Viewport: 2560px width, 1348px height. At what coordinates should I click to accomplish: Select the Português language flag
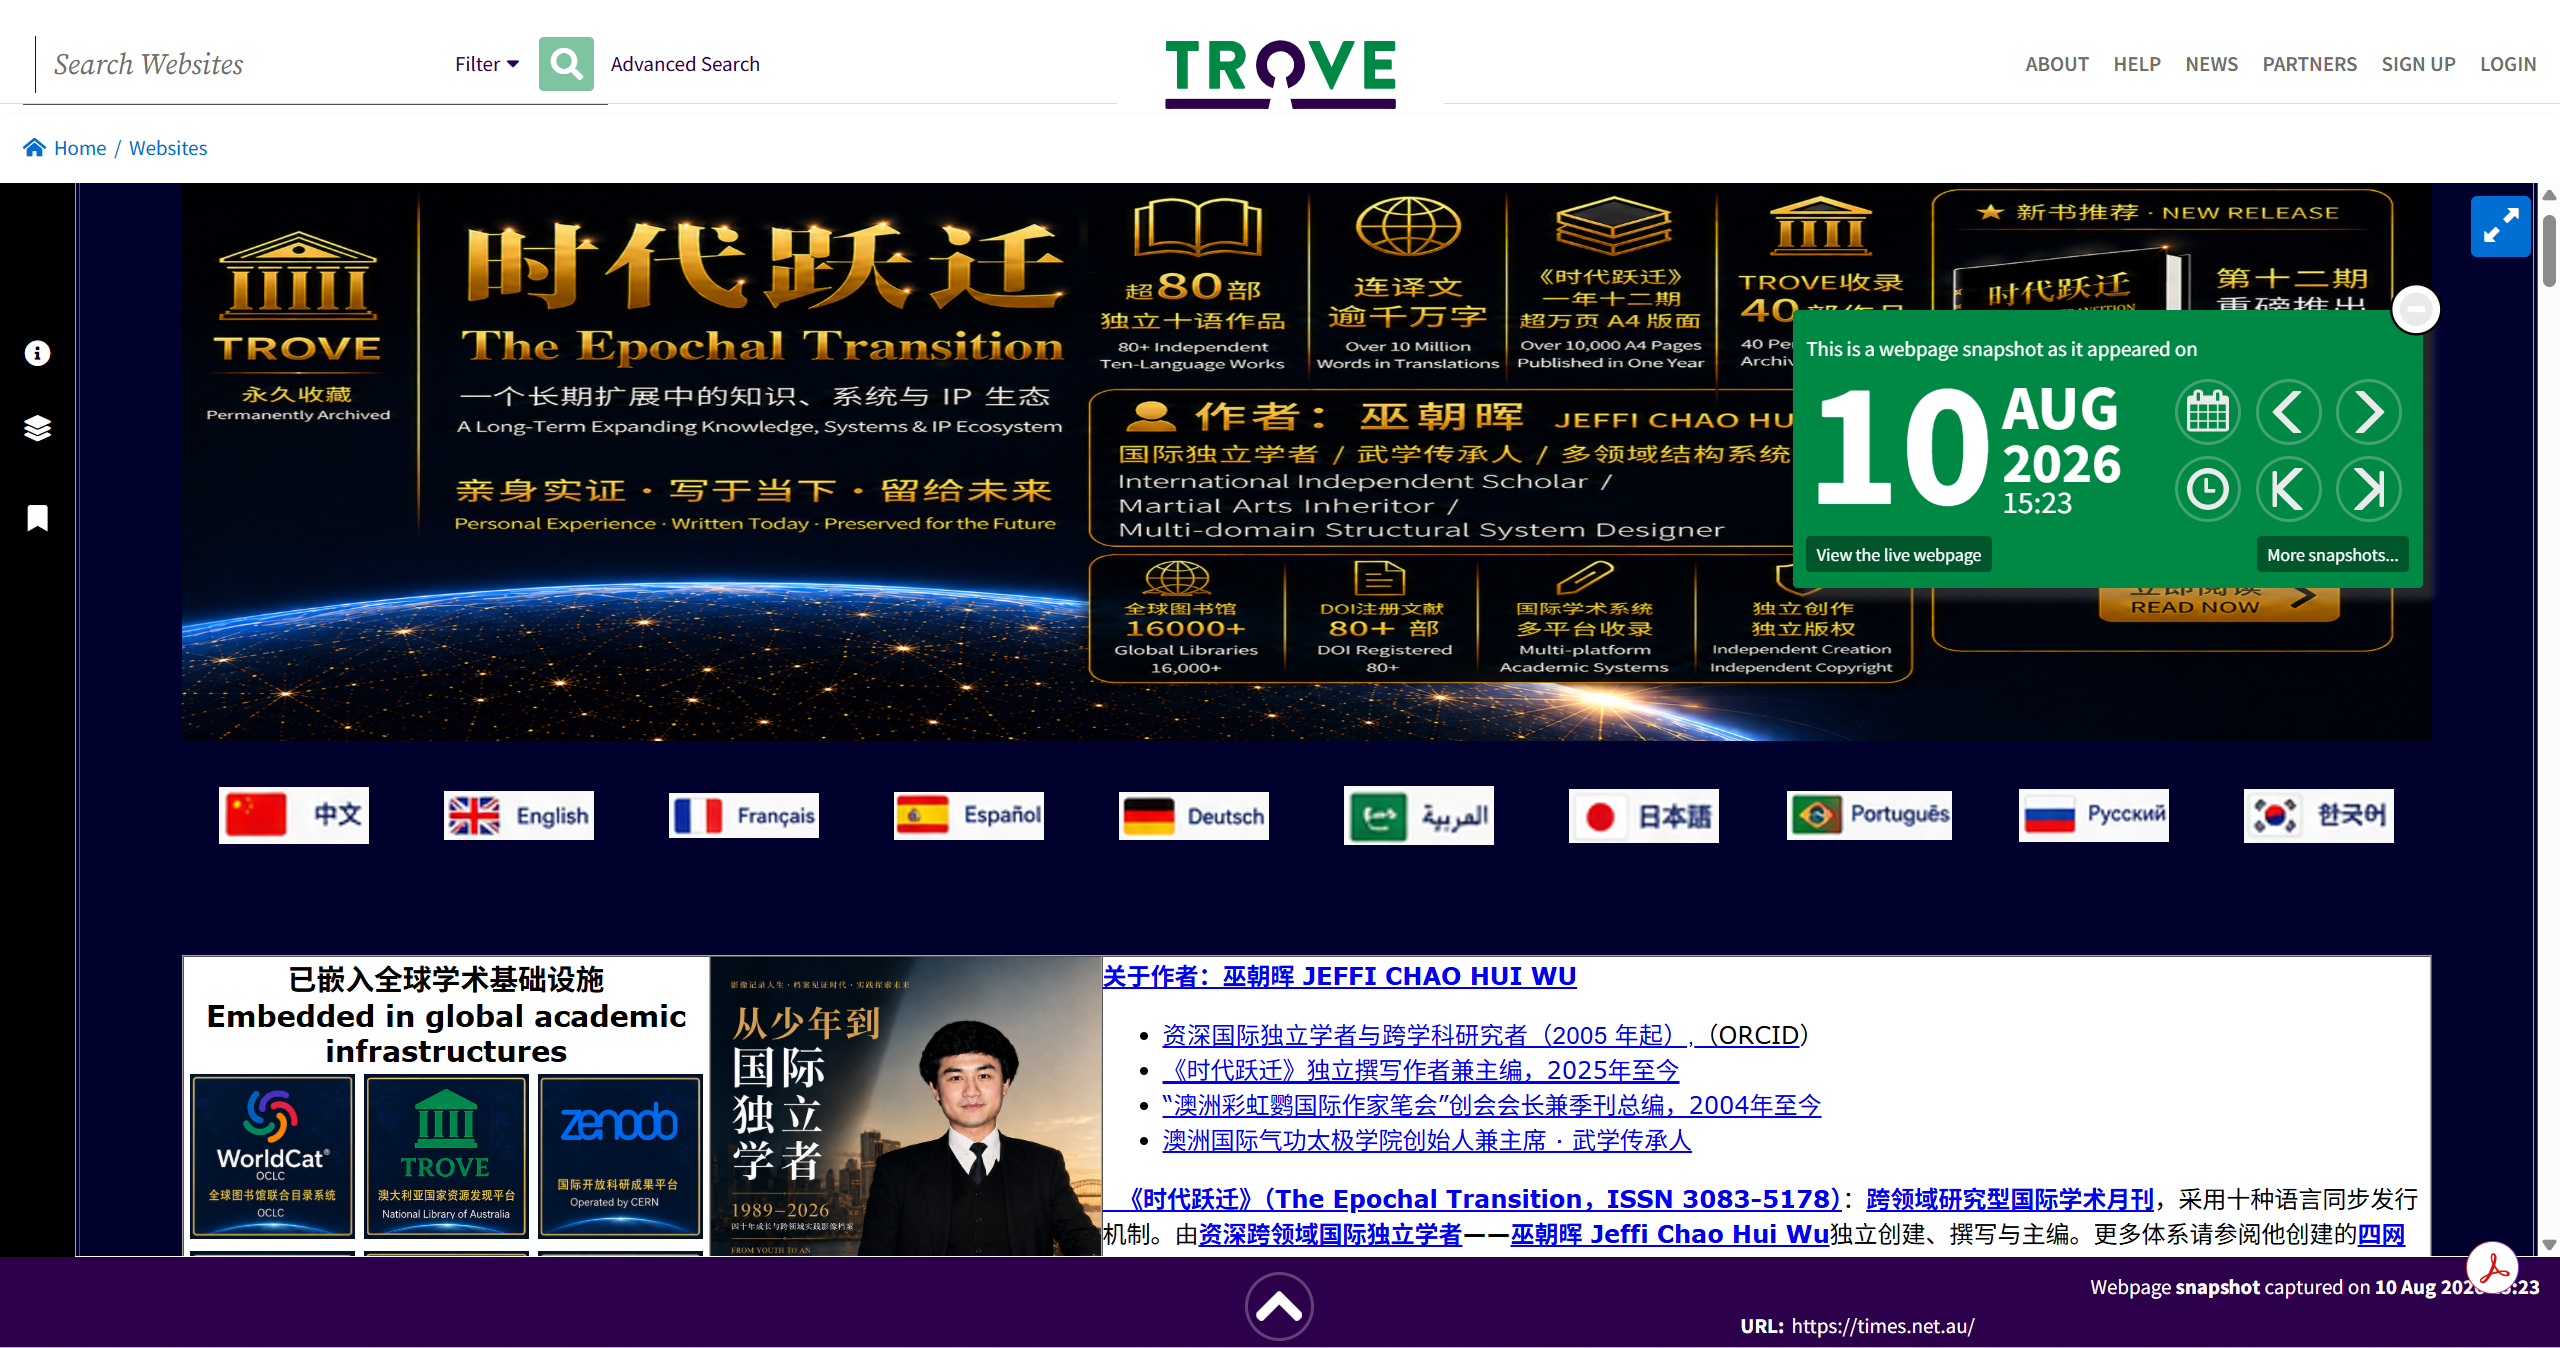pos(1869,815)
